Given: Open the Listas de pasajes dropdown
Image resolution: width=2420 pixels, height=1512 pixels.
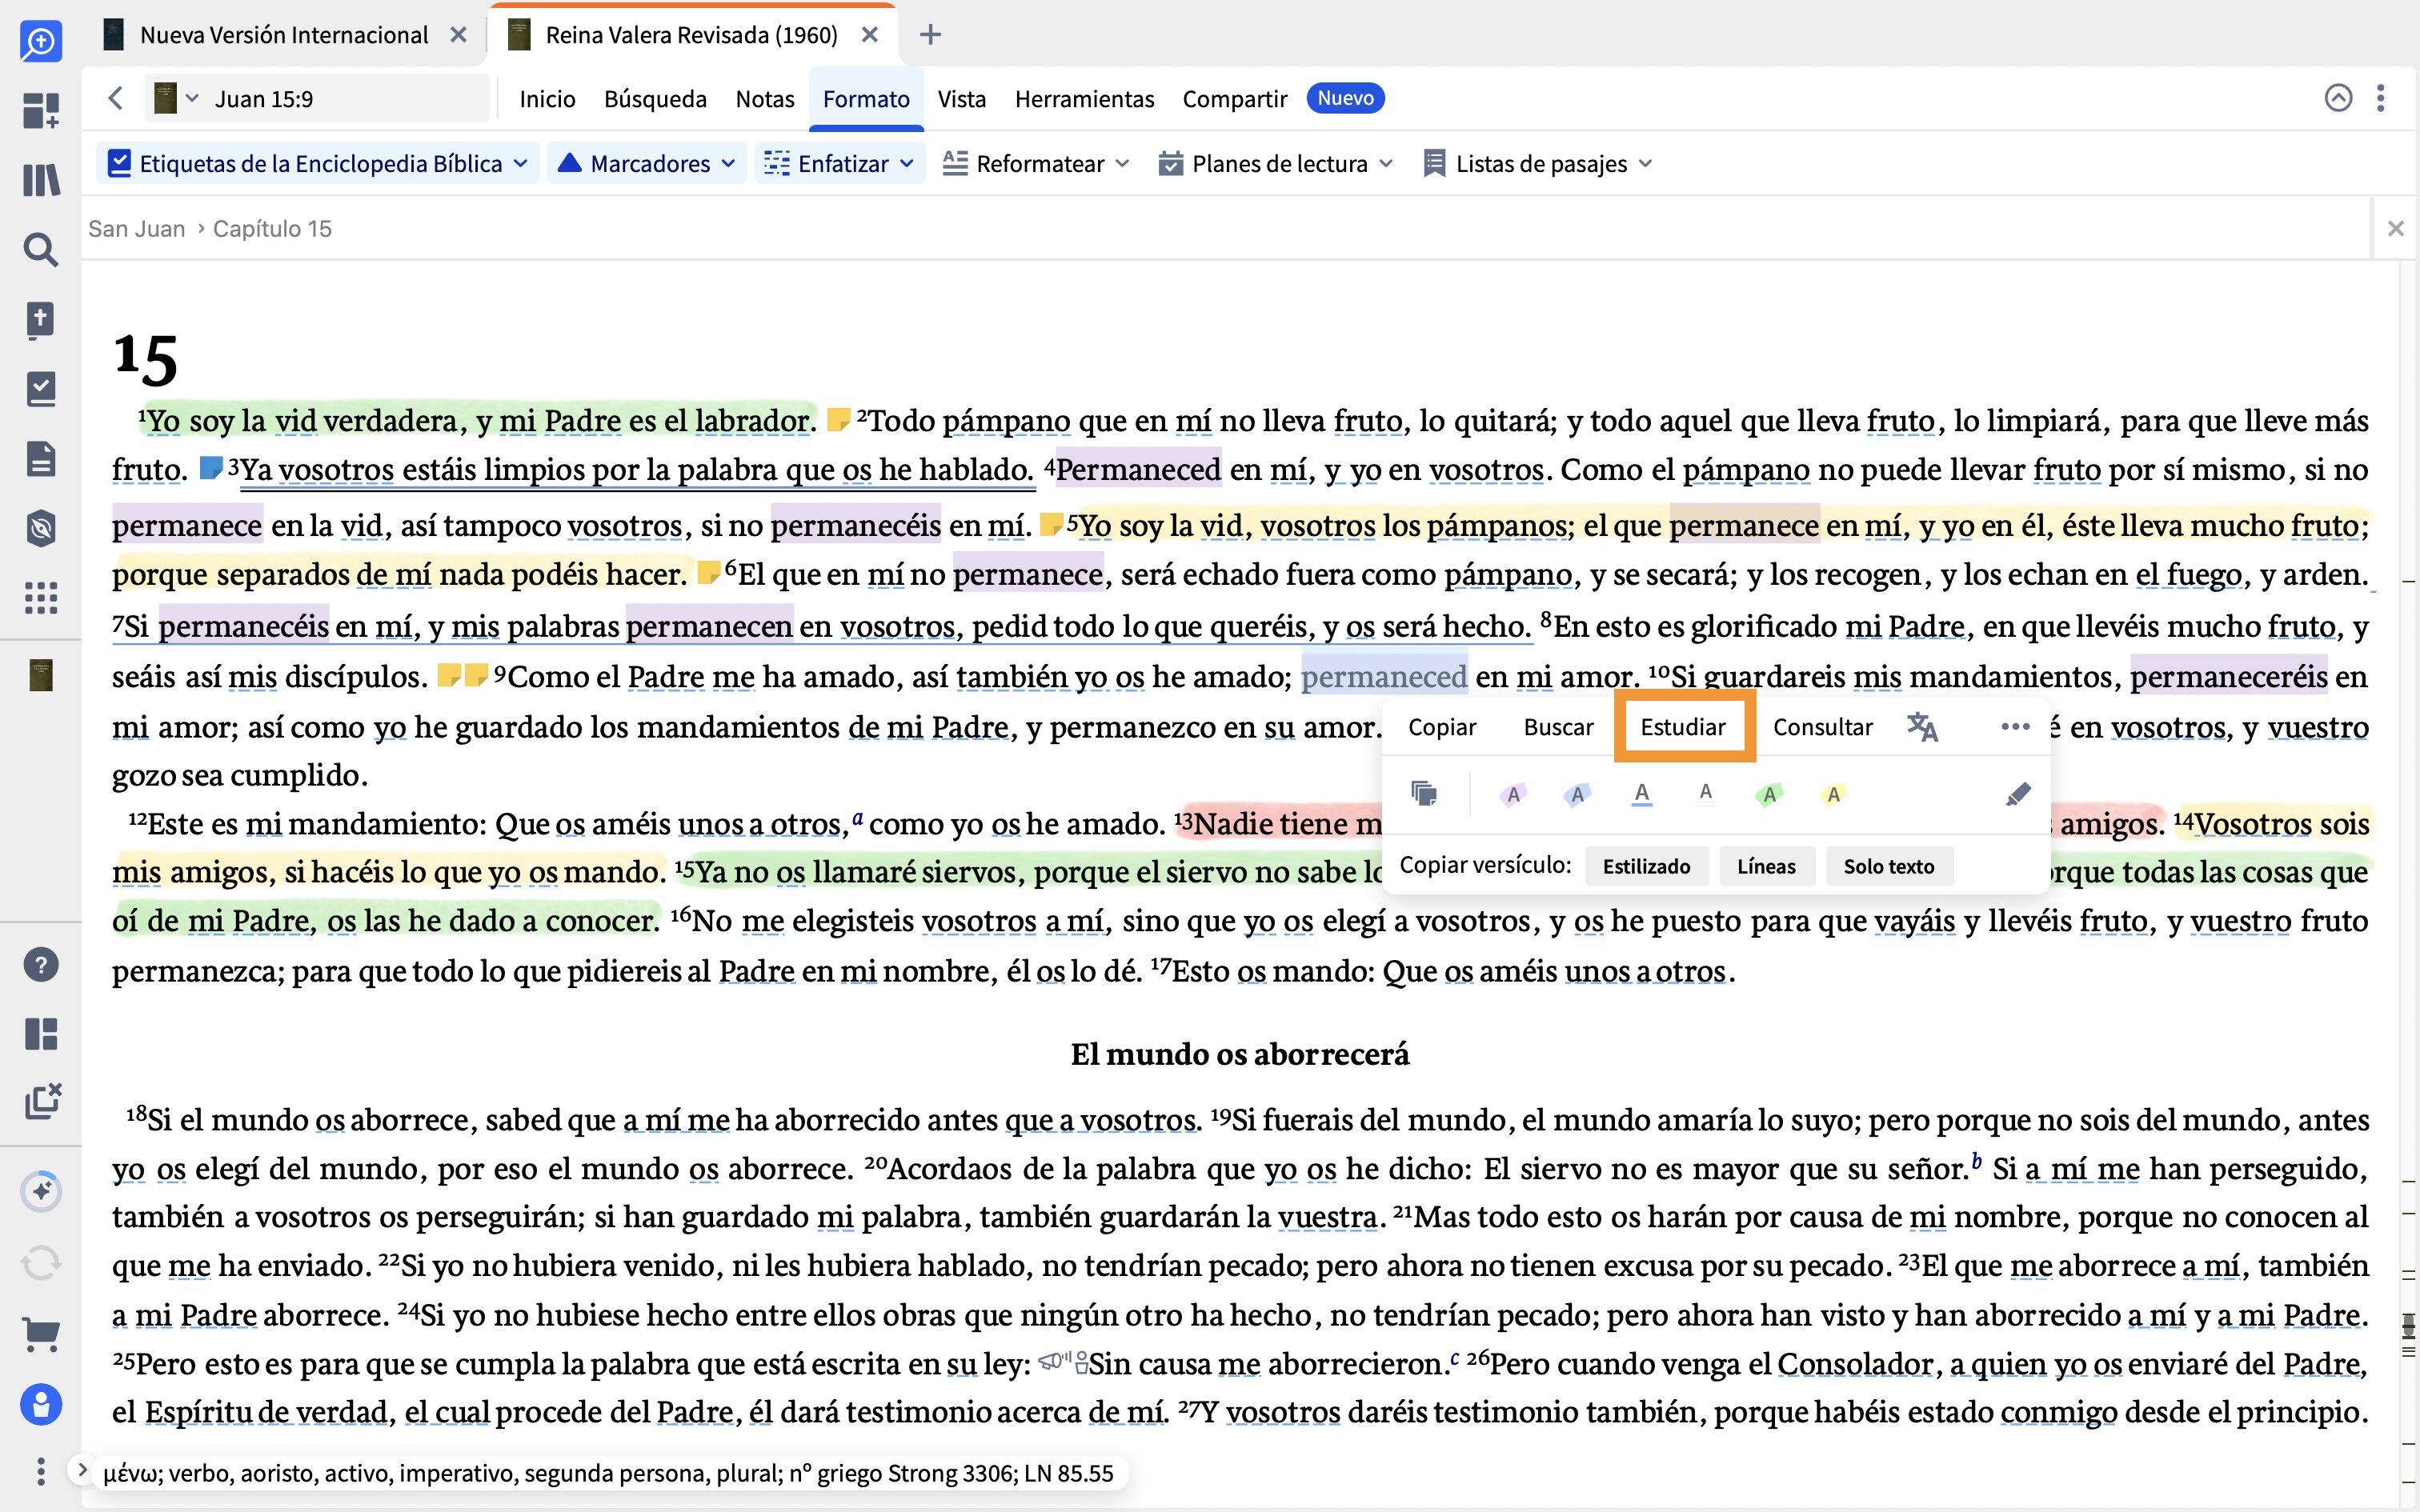Looking at the screenshot, I should [1538, 163].
